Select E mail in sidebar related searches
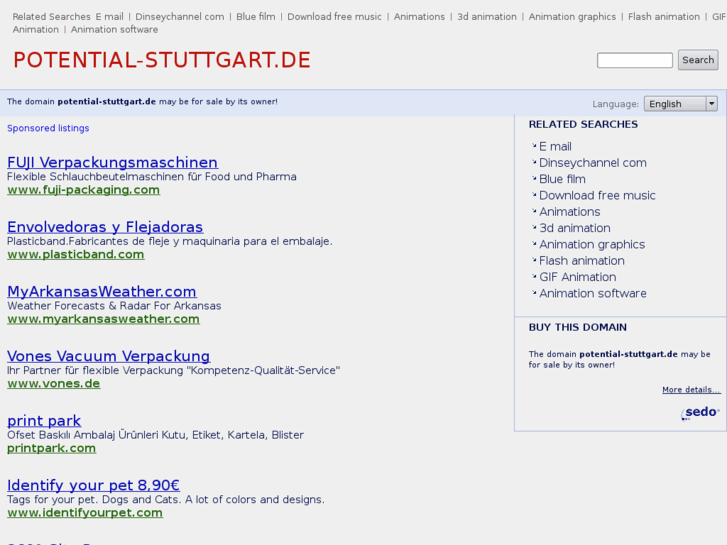This screenshot has height=545, width=727. [555, 147]
